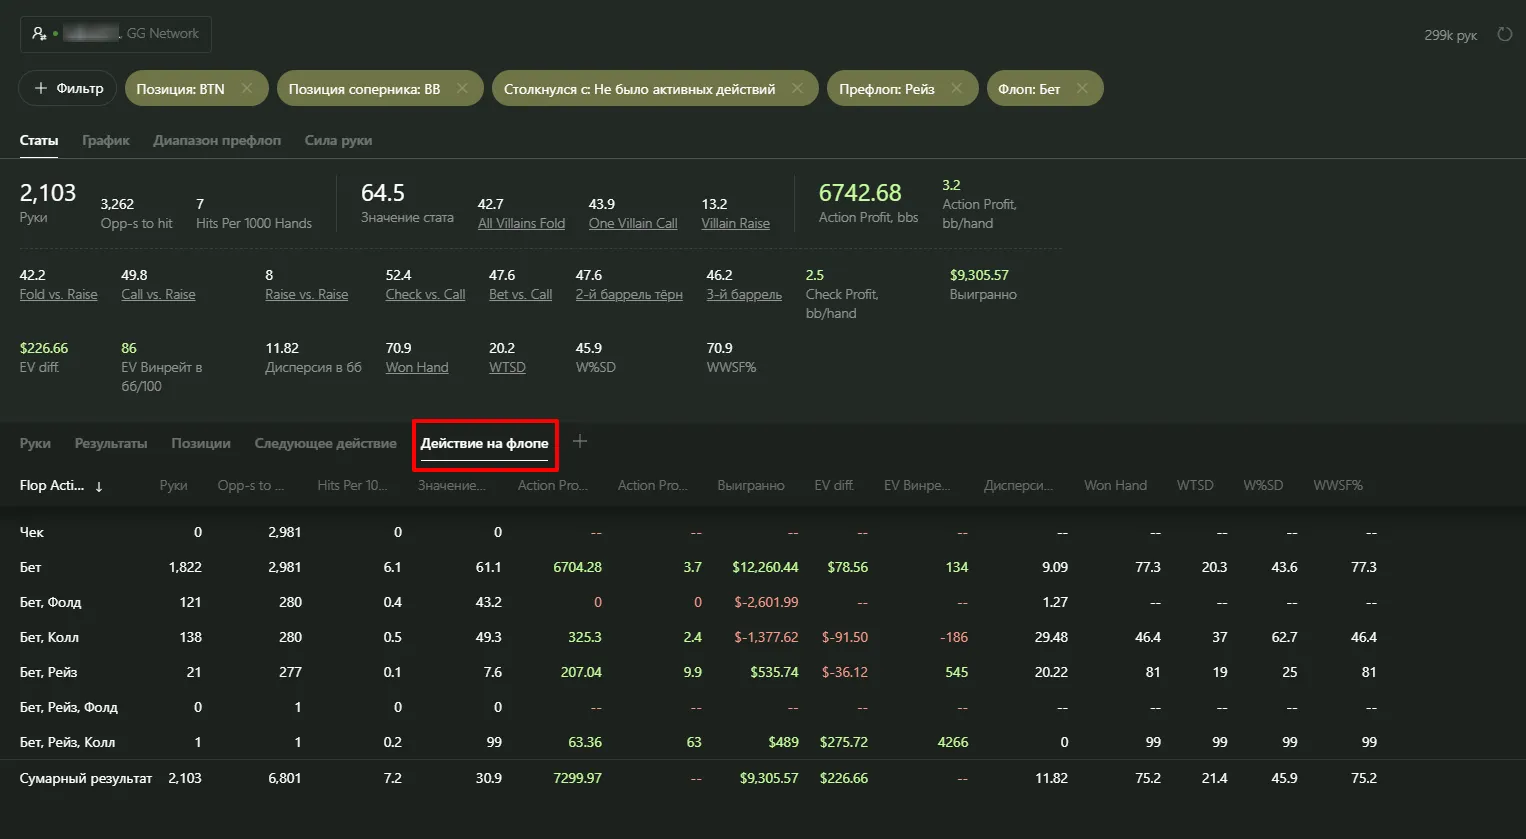Viewport: 1526px width, 839px height.
Task: Close the Столкнулся с filter chip
Action: pyautogui.click(x=797, y=89)
